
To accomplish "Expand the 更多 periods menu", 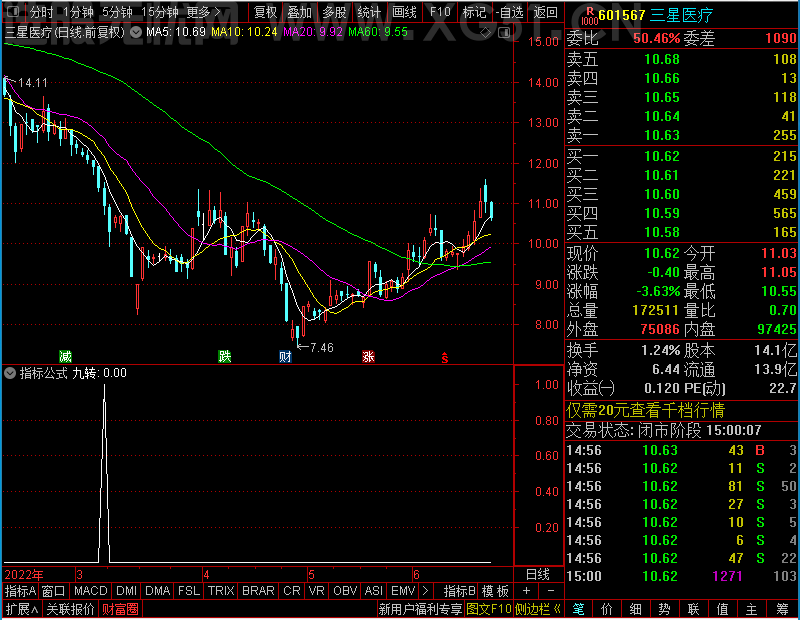I will tap(204, 12).
